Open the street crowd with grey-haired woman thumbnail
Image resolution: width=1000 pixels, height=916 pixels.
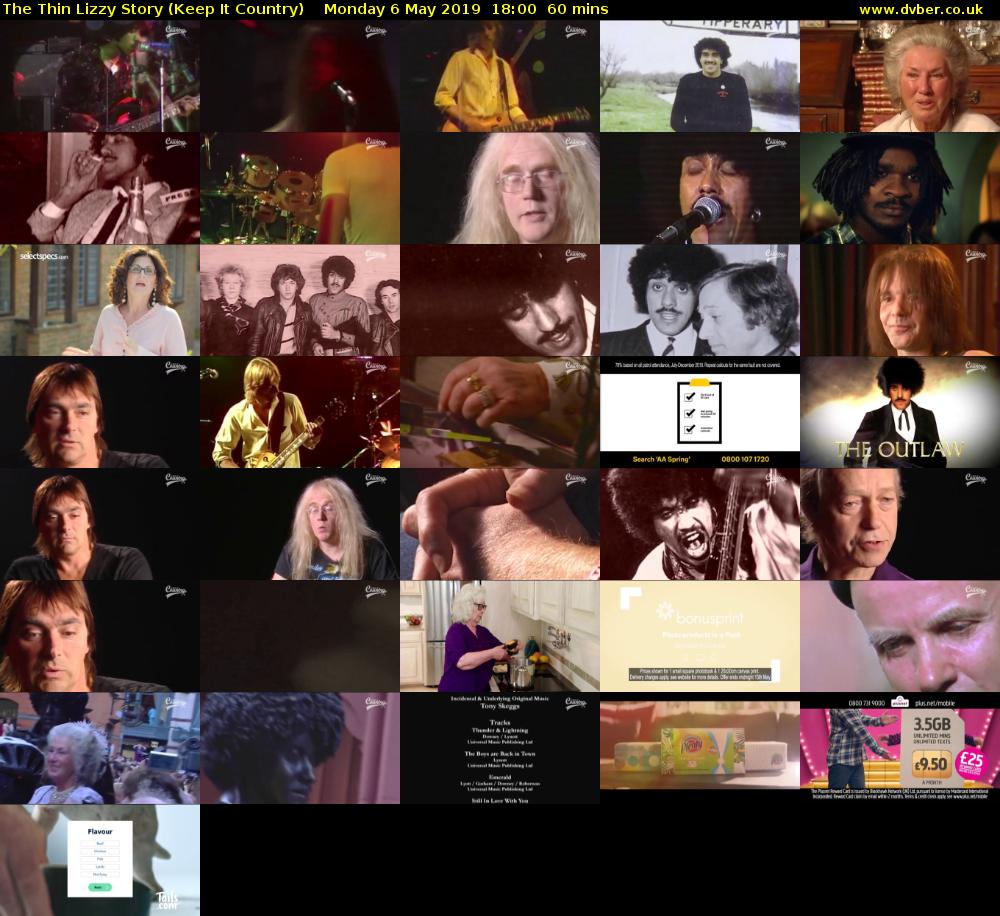[99, 748]
